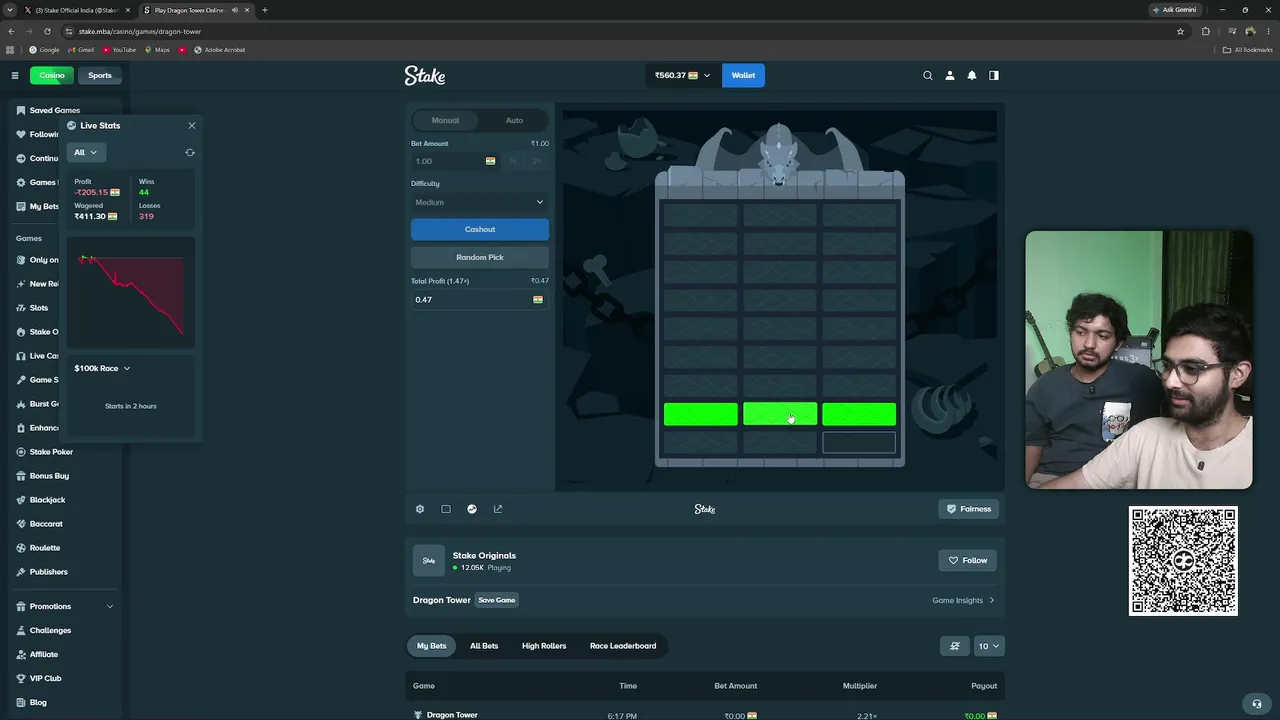Open game in popout window icon
Image resolution: width=1280 pixels, height=720 pixels.
point(498,509)
